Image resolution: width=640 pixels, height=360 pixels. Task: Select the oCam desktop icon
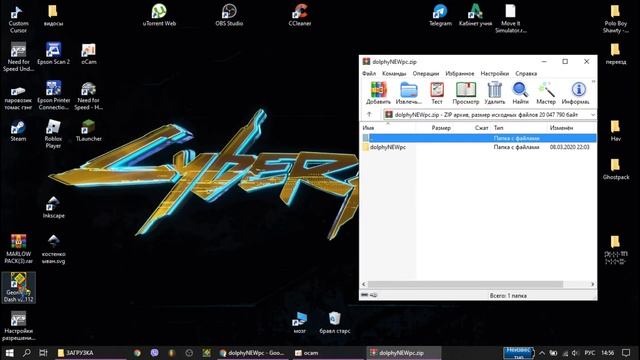click(89, 54)
